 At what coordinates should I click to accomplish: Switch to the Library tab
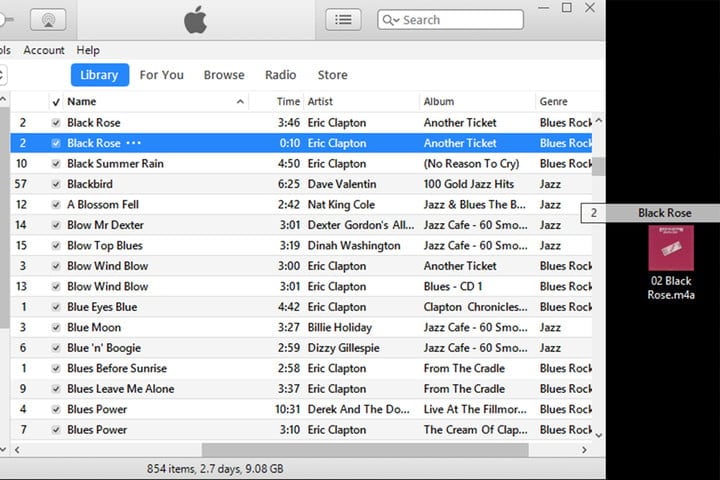100,75
